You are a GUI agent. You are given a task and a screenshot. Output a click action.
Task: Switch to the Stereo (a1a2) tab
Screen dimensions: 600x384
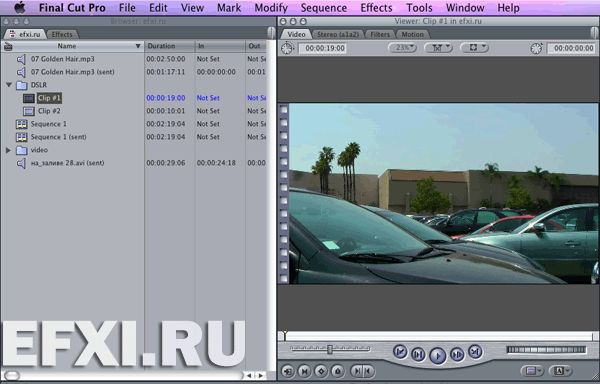[338, 34]
